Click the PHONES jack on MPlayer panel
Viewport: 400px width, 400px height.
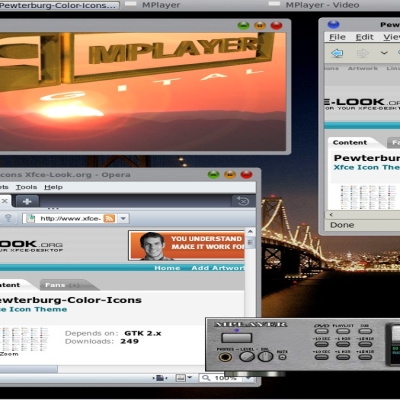(225, 357)
